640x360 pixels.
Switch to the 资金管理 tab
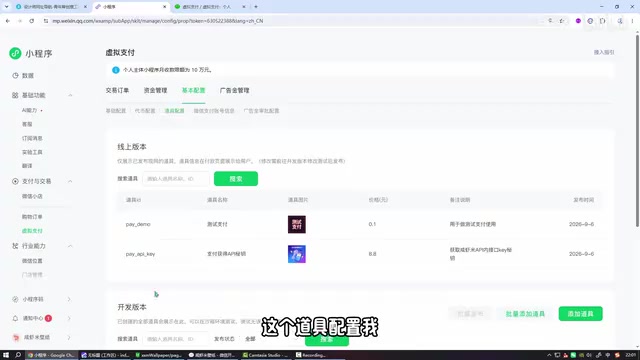tap(156, 91)
